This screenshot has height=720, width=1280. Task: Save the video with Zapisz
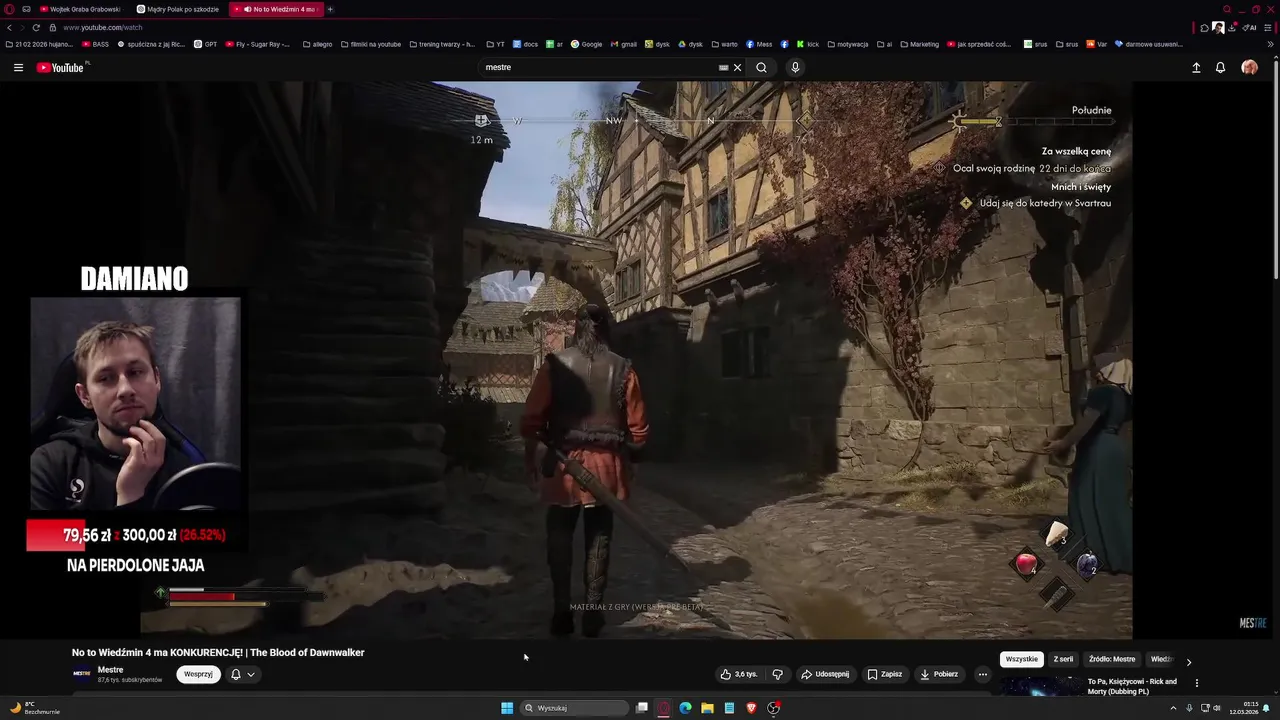tap(884, 674)
